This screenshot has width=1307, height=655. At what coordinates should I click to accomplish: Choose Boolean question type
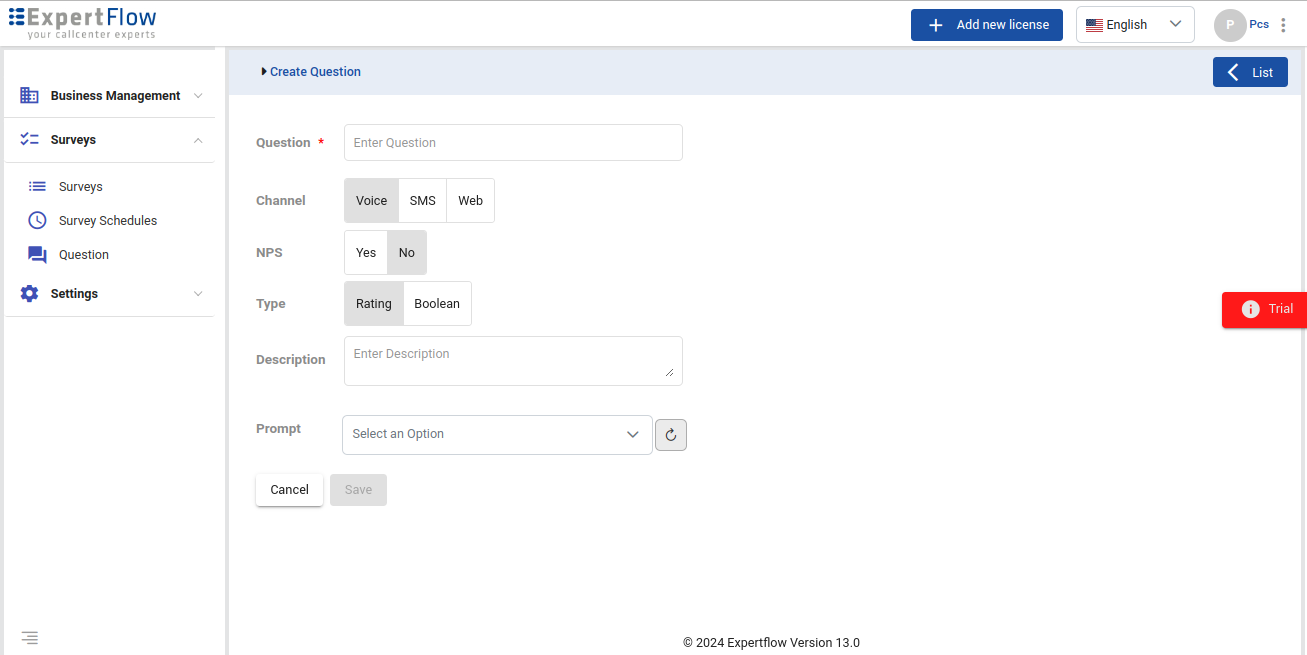click(437, 304)
